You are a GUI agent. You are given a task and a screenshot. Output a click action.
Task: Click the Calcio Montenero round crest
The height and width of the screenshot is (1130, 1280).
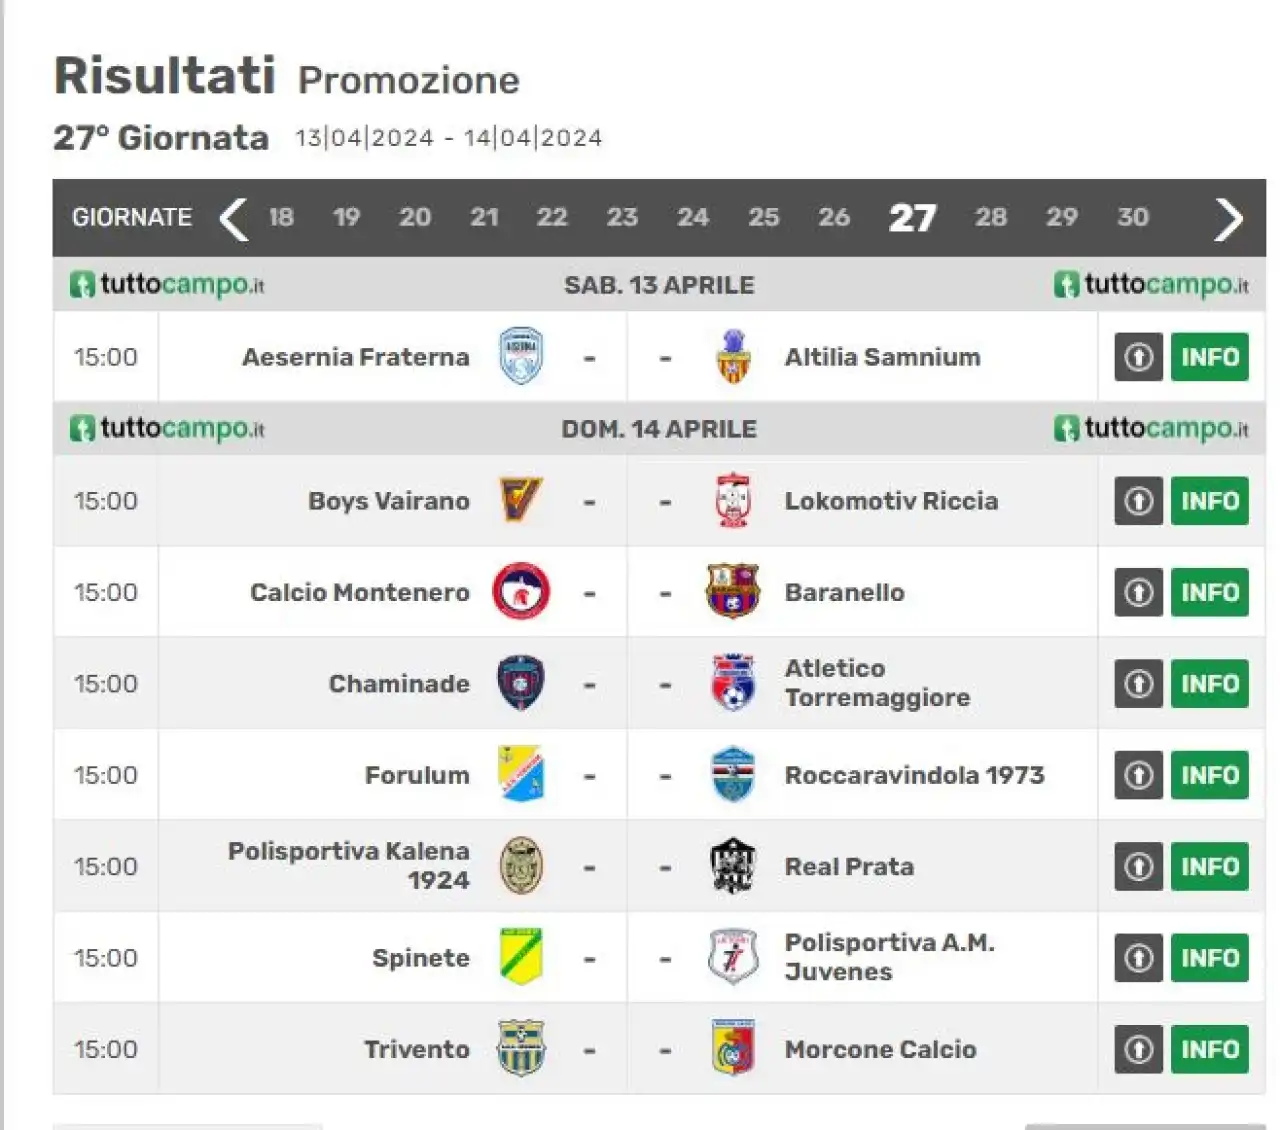coord(521,592)
